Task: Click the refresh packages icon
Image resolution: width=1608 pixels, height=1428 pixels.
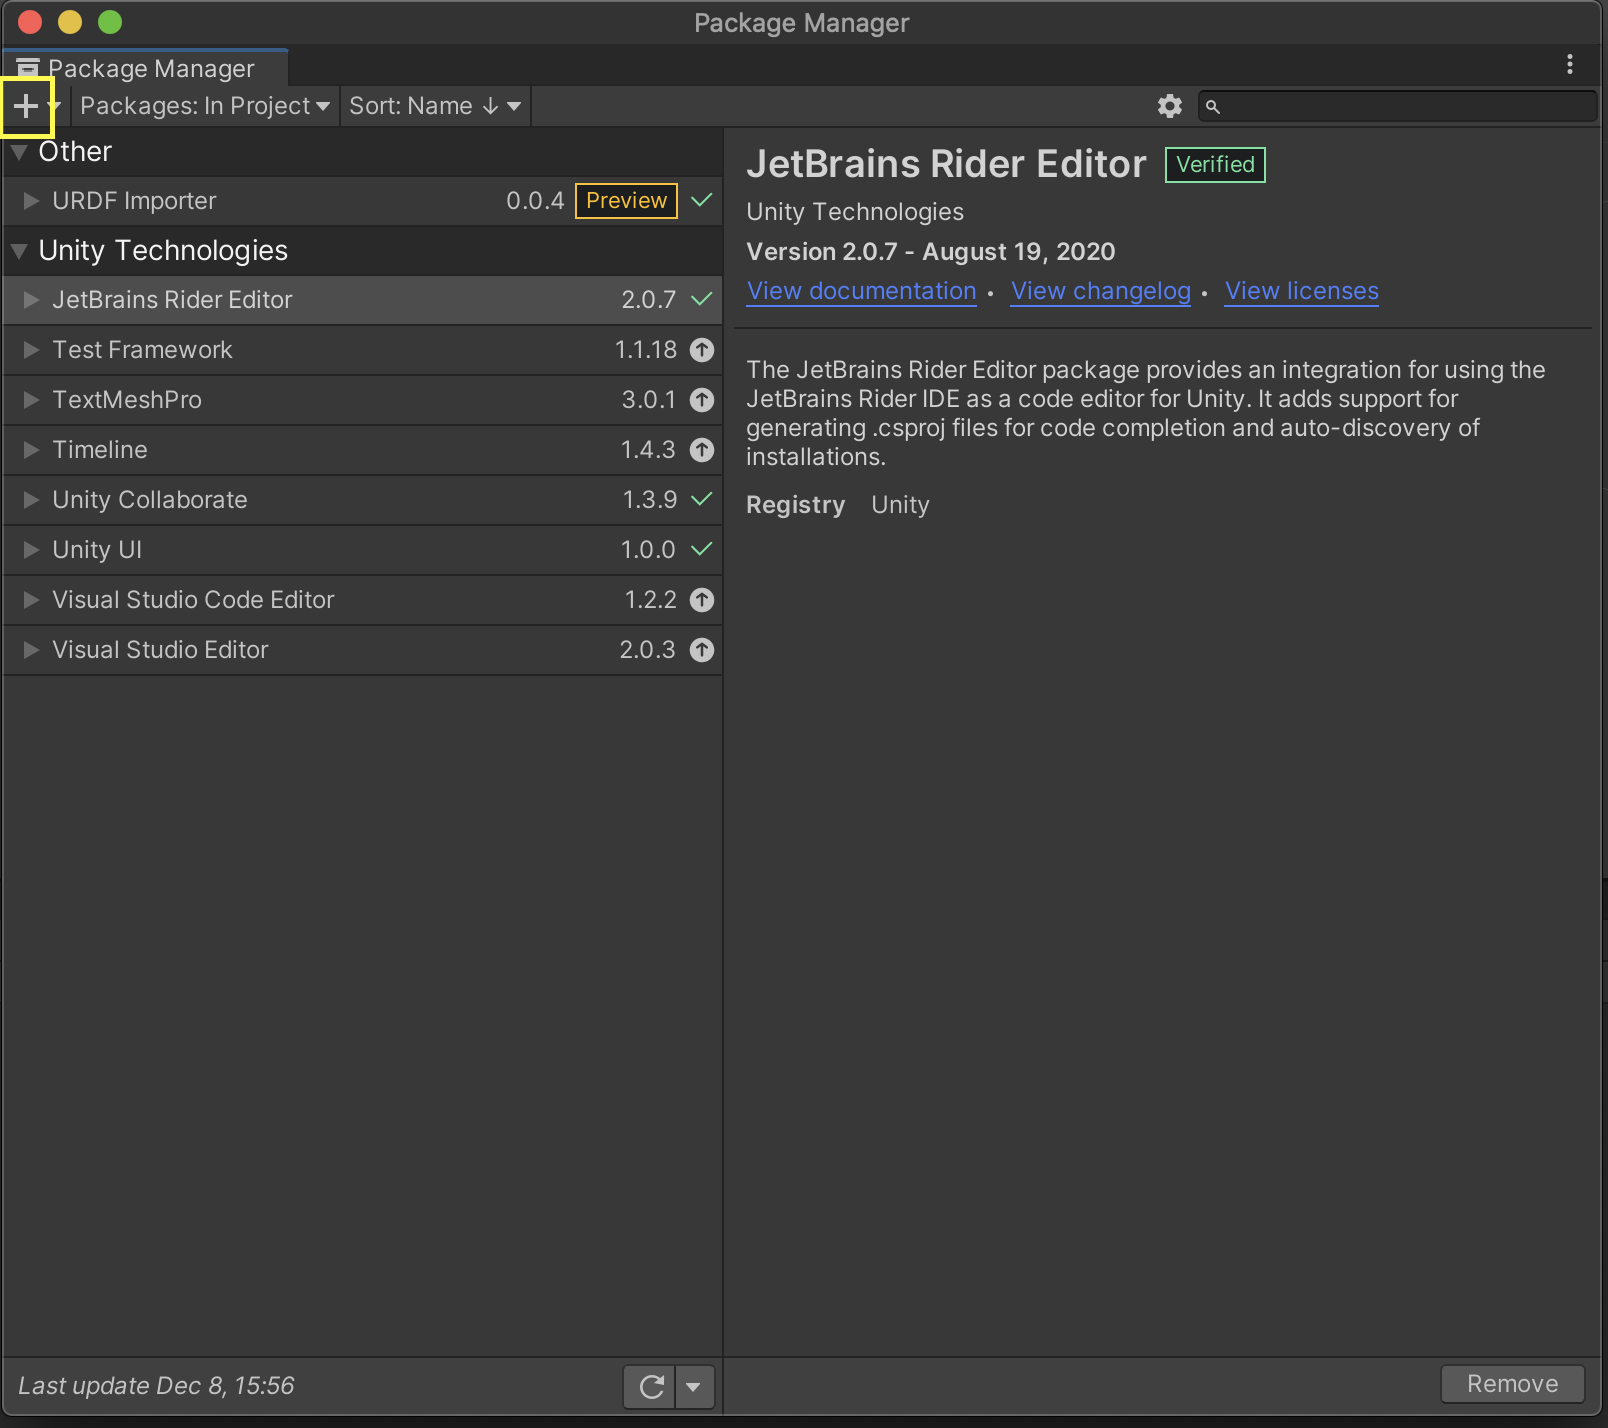Action: click(x=651, y=1387)
